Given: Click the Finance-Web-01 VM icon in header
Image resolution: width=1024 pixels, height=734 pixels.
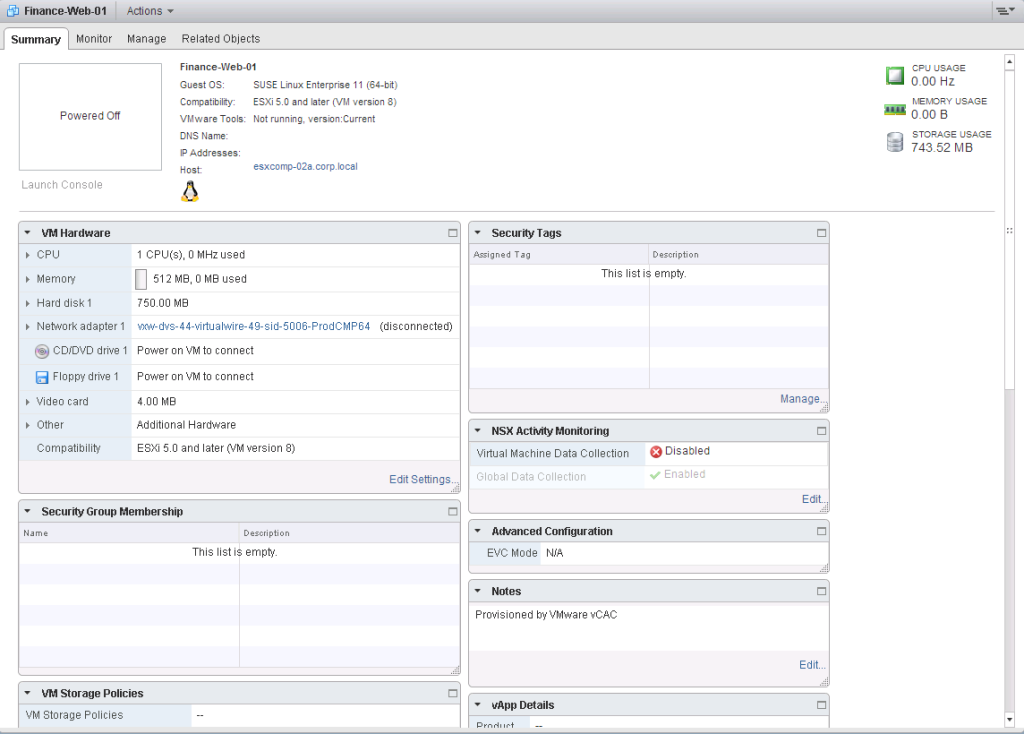Looking at the screenshot, I should (x=13, y=10).
